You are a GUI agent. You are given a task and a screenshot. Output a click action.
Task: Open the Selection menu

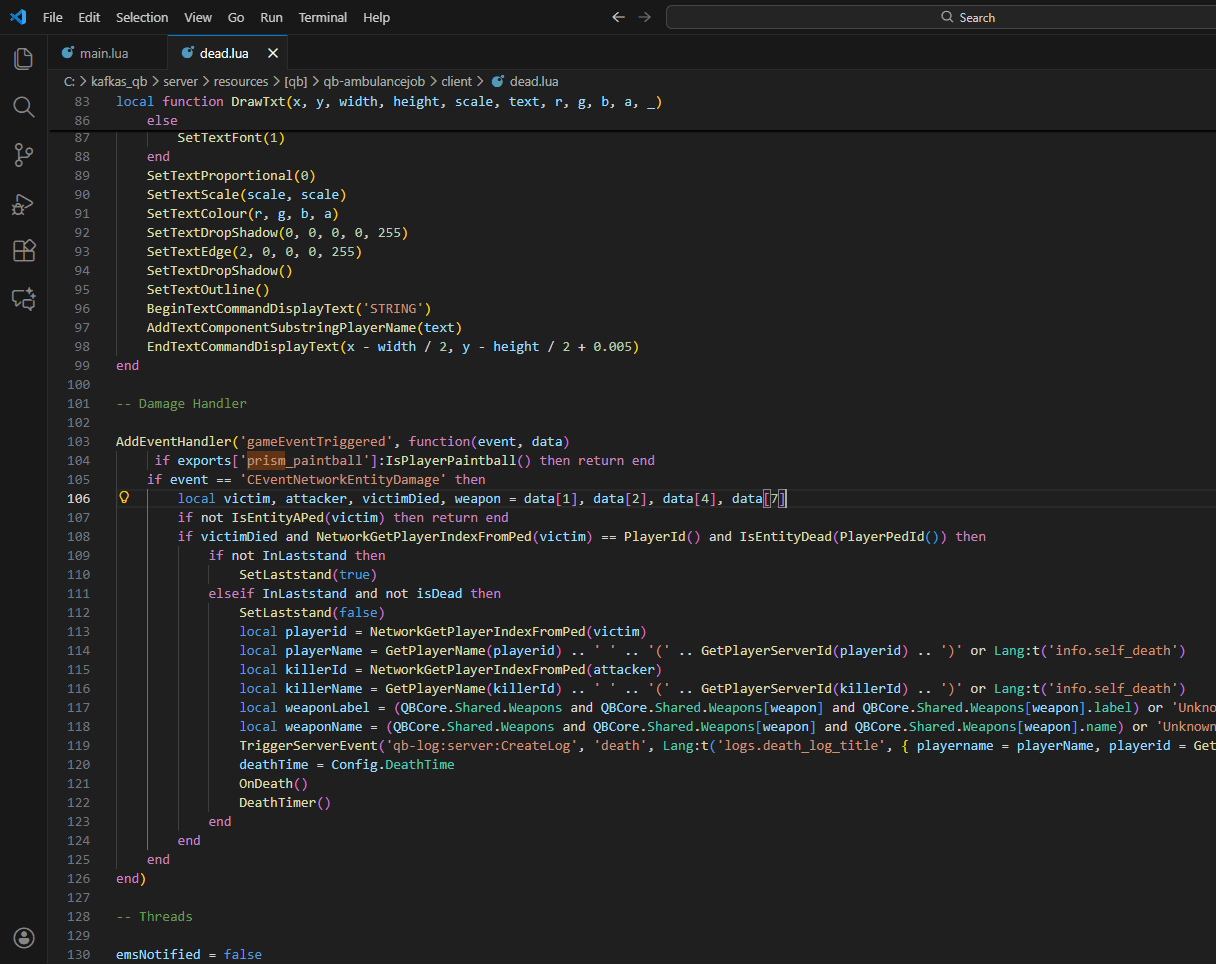[142, 17]
